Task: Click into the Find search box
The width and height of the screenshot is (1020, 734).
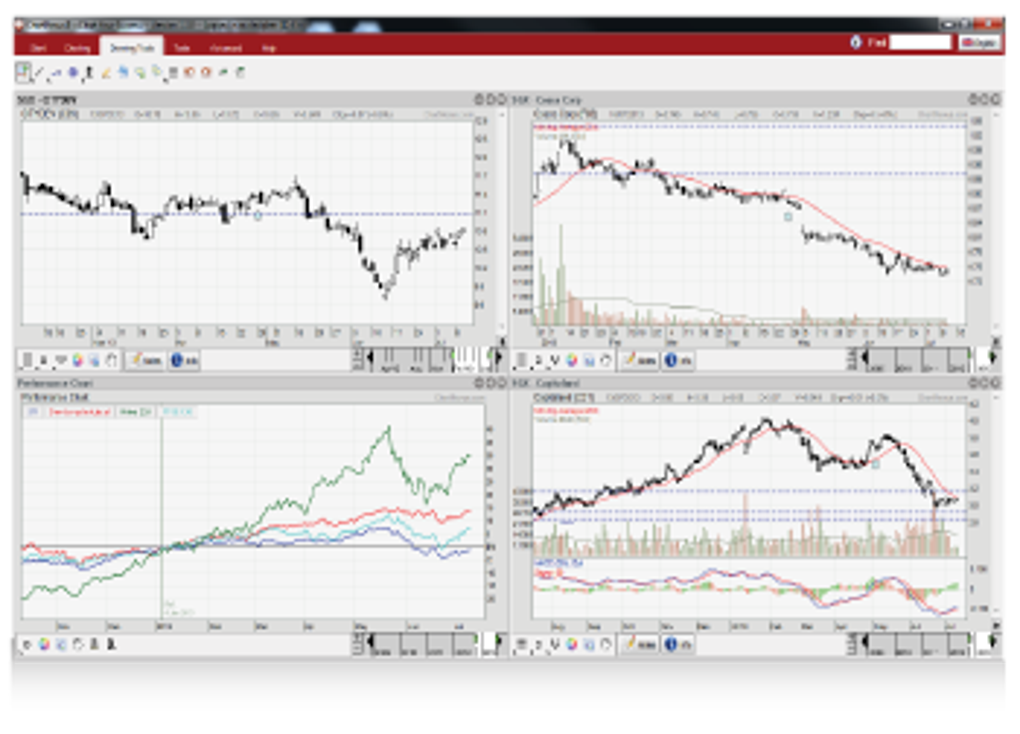Action: click(920, 42)
